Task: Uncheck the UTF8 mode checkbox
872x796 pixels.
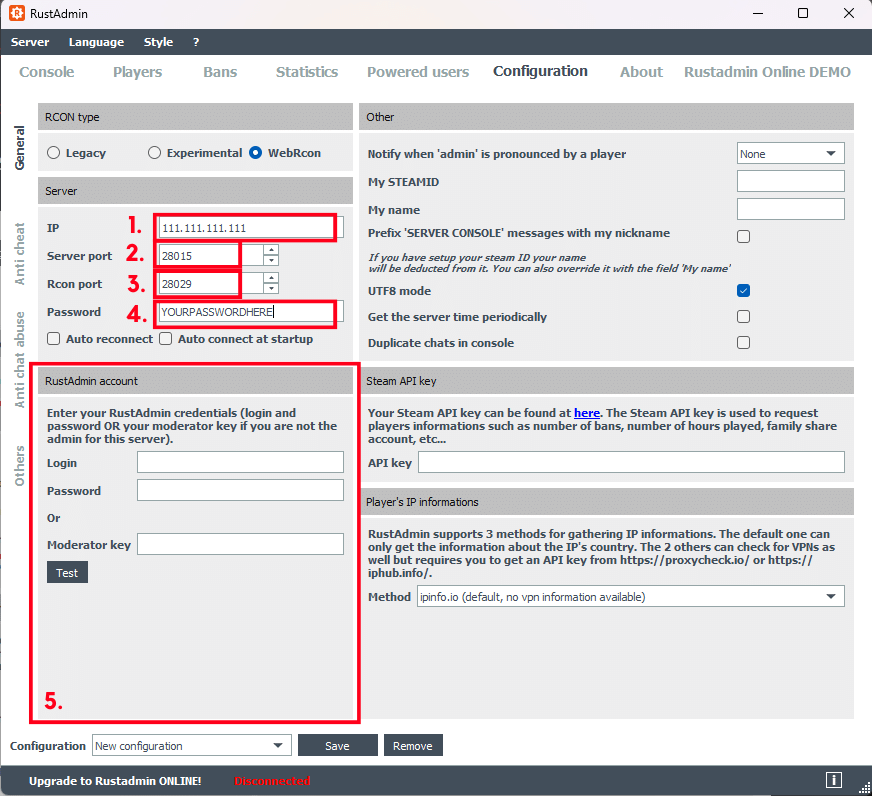Action: [743, 290]
